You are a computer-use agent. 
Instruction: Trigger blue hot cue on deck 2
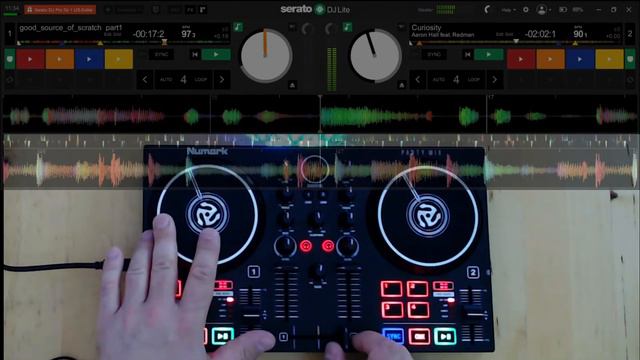tap(580, 59)
